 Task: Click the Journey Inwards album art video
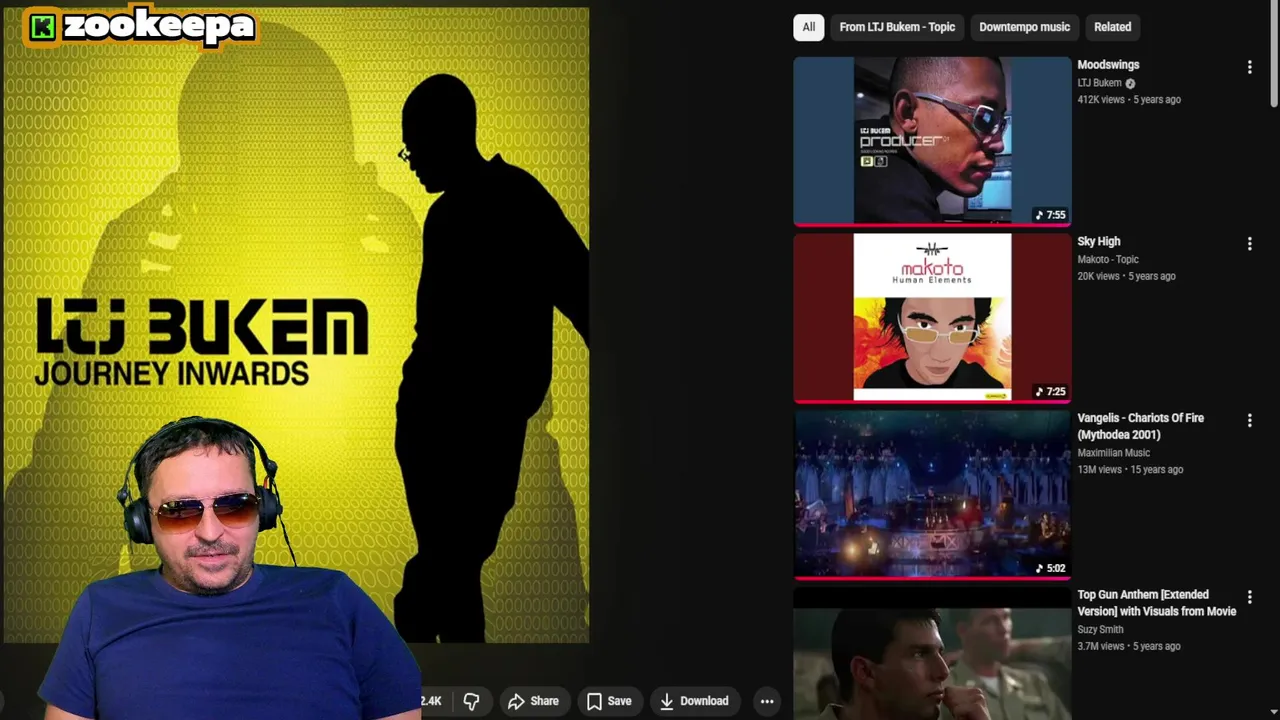point(297,325)
